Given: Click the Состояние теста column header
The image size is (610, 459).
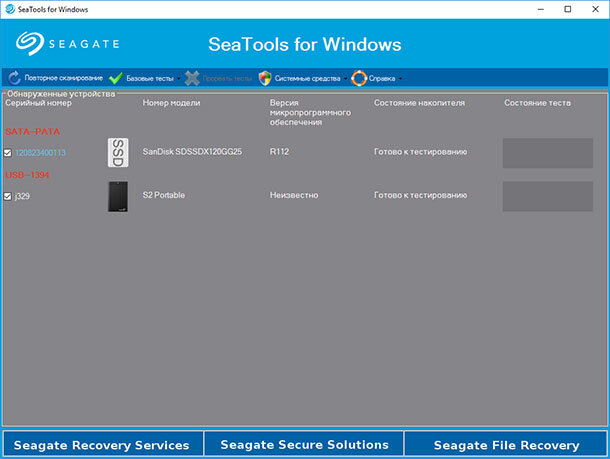Looking at the screenshot, I should tap(538, 103).
